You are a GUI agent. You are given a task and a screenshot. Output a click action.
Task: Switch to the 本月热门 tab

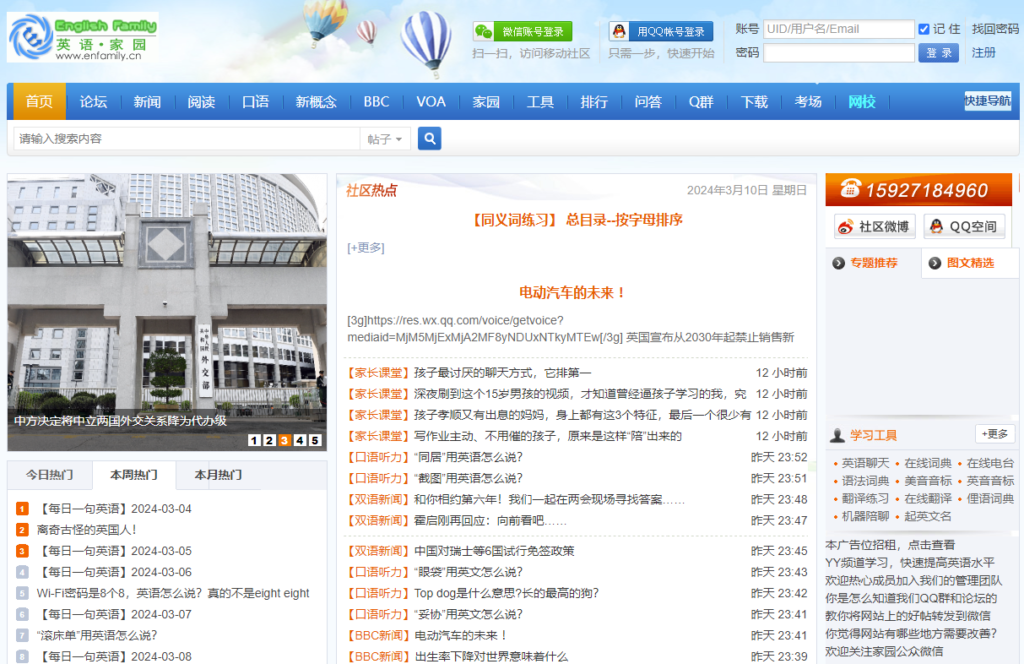coord(218,475)
